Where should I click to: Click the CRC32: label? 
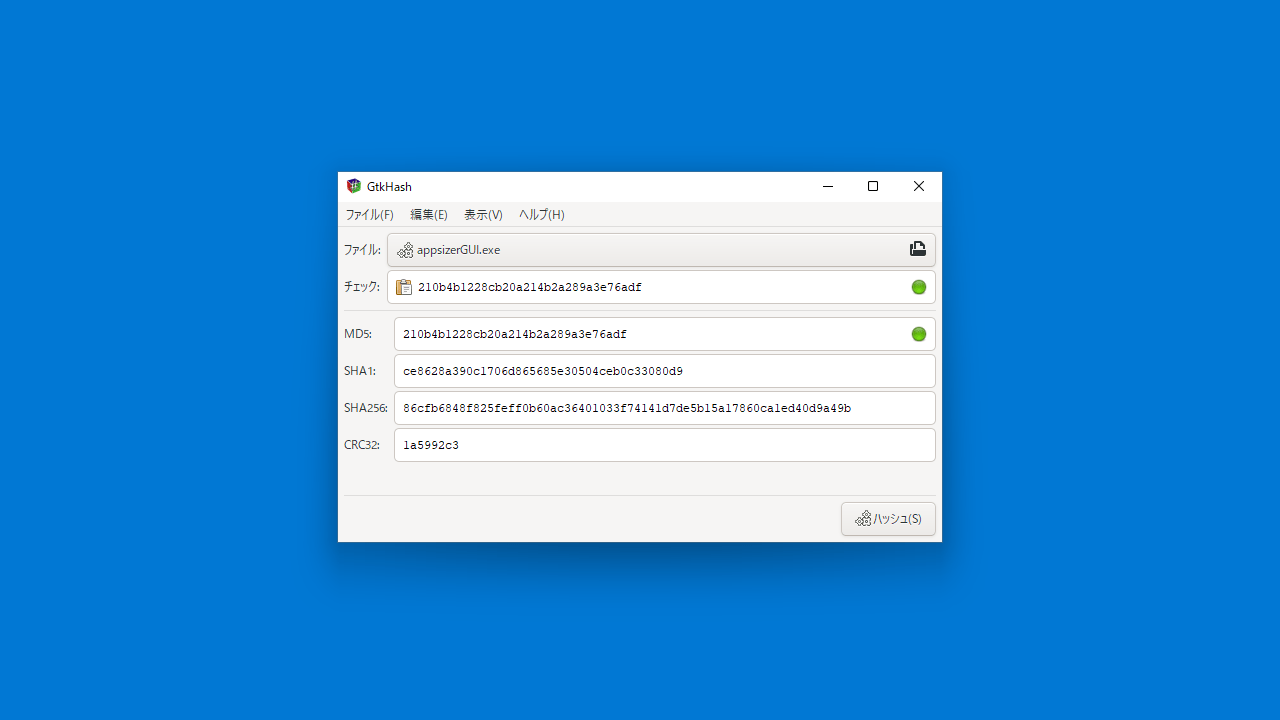(x=362, y=445)
